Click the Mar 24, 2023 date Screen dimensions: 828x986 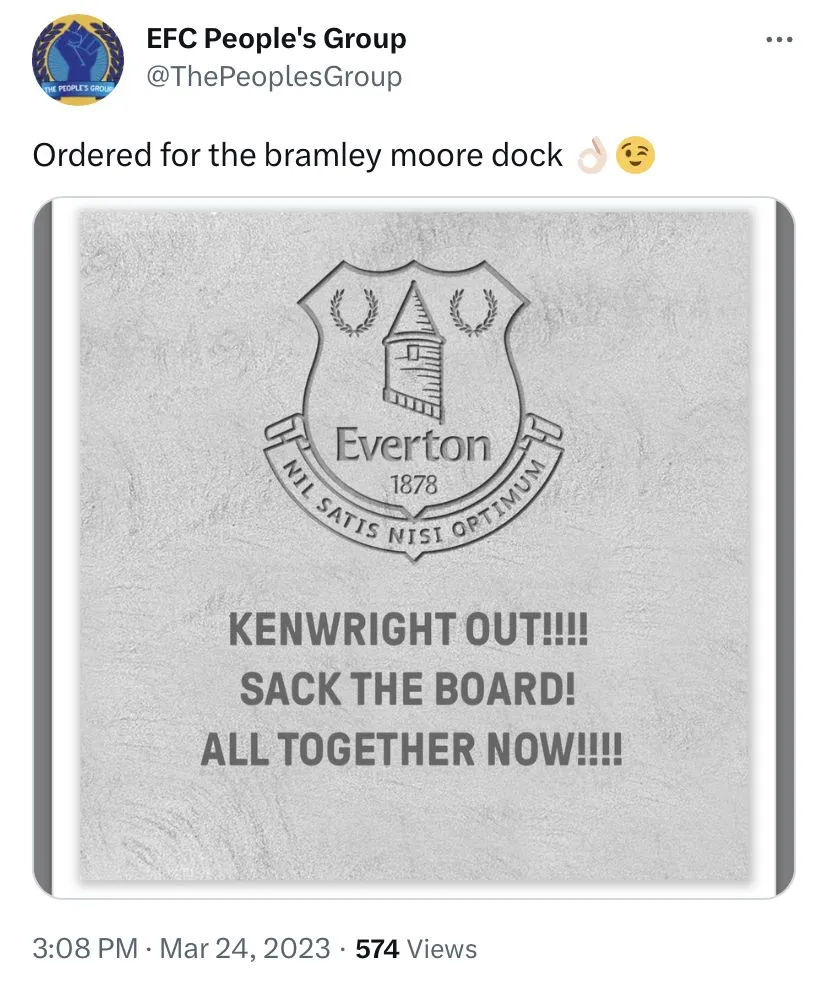(245, 948)
